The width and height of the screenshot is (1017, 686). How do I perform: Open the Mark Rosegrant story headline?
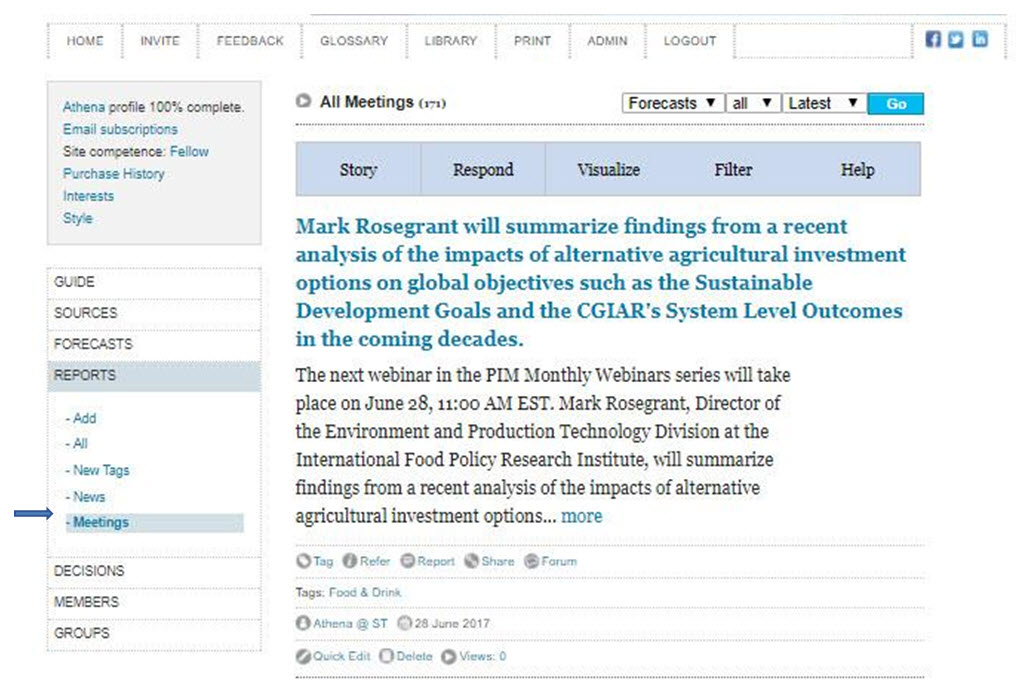tap(601, 283)
